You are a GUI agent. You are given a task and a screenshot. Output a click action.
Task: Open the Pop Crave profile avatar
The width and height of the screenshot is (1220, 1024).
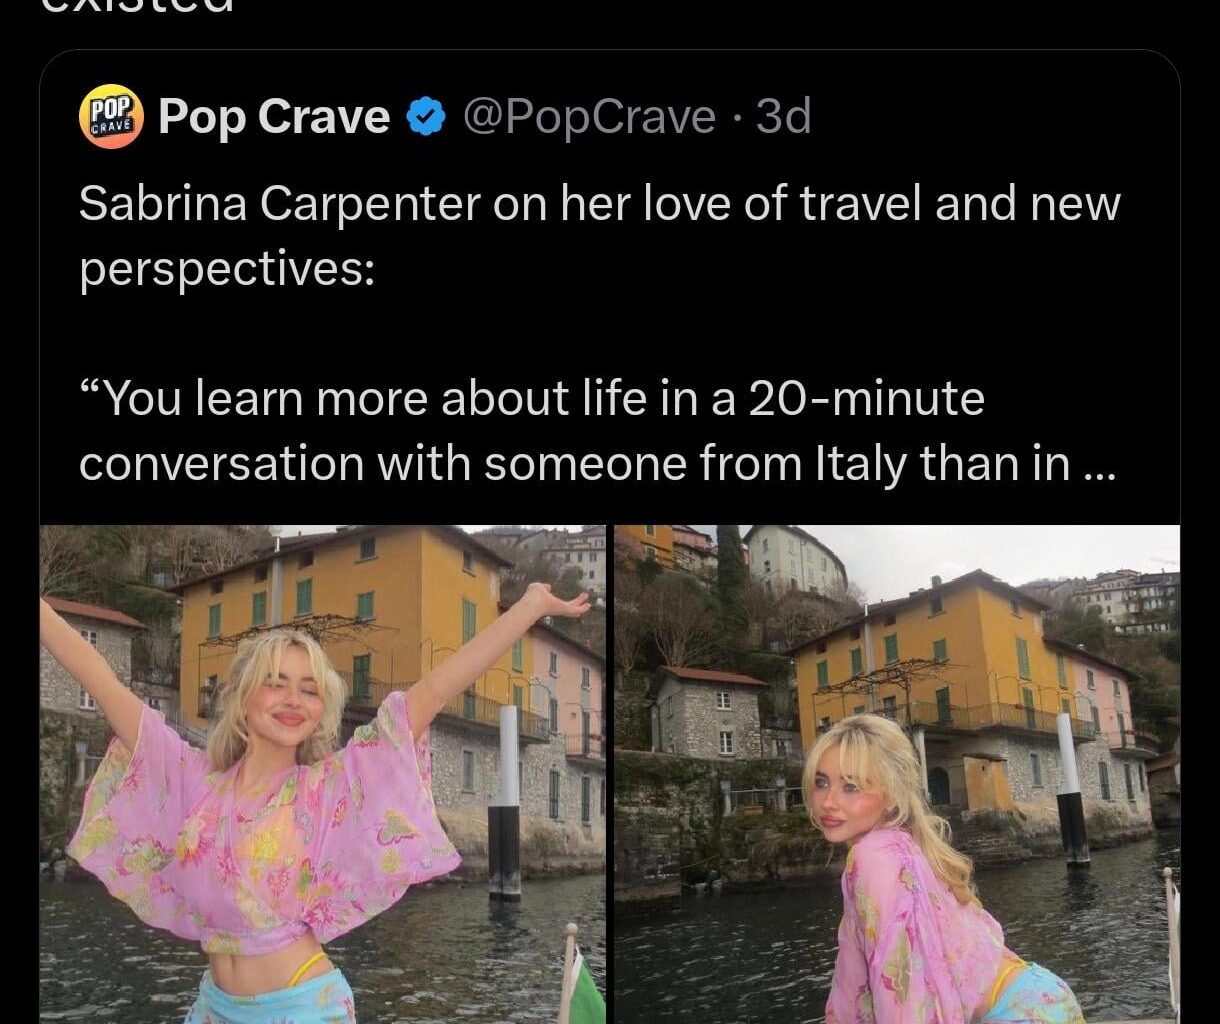(x=111, y=117)
